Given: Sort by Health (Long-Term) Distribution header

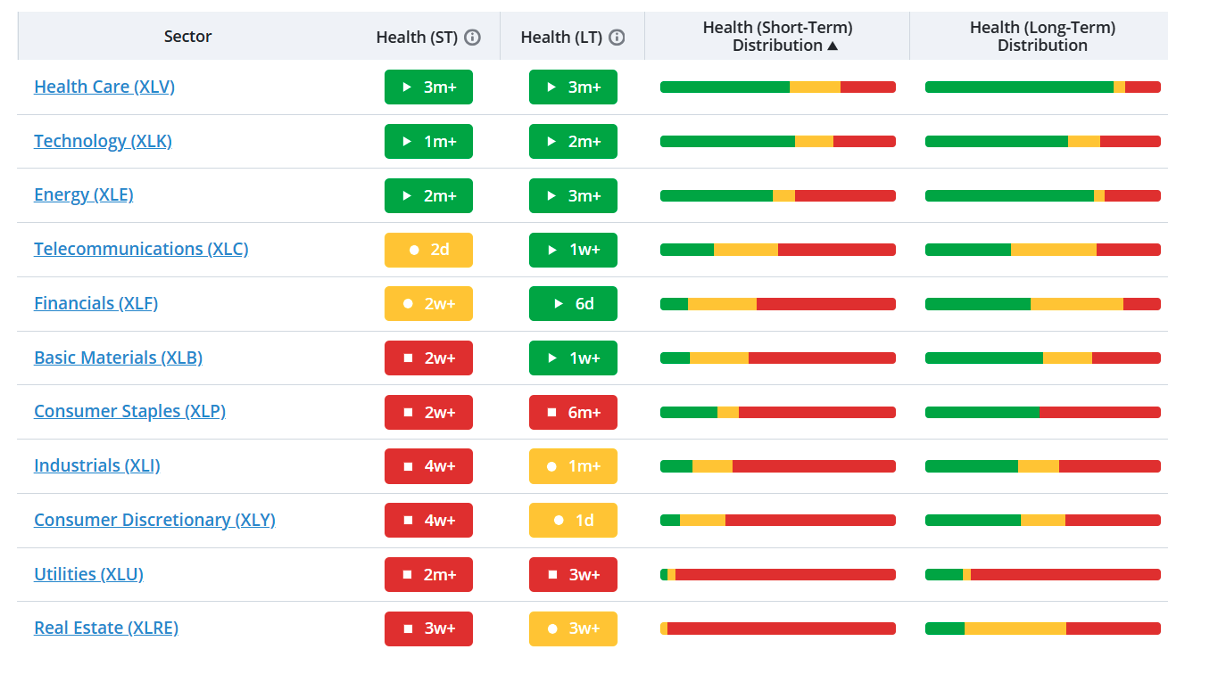Looking at the screenshot, I should 1042,36.
